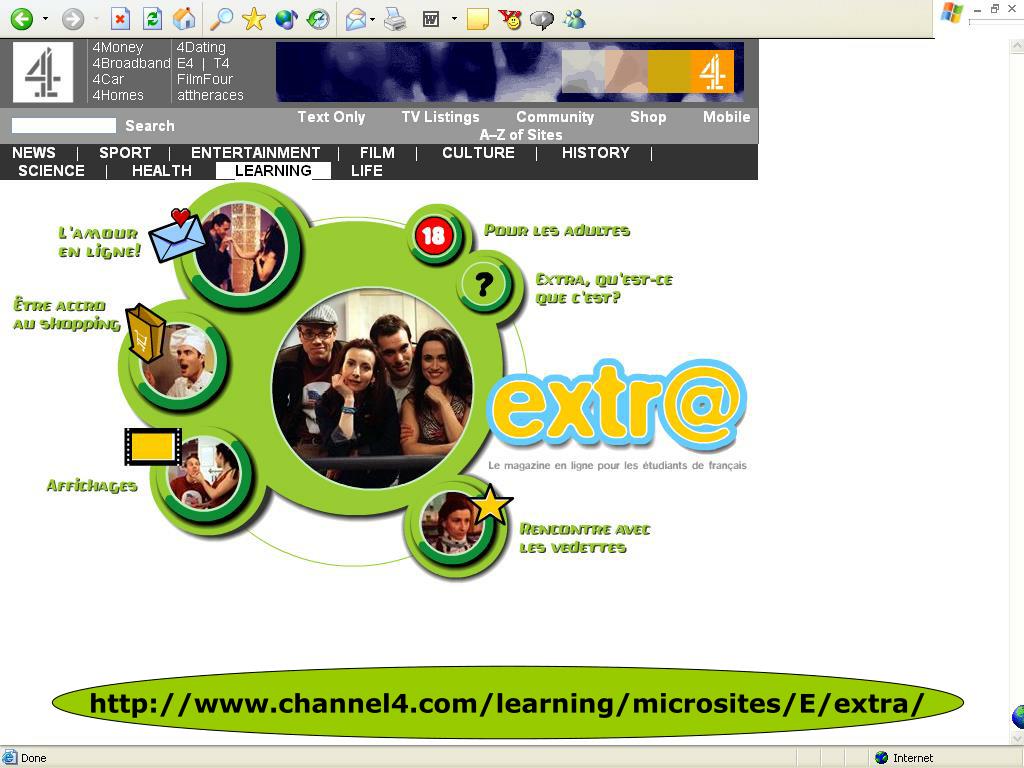
Task: Open the Pour les adultes link
Action: [557, 230]
